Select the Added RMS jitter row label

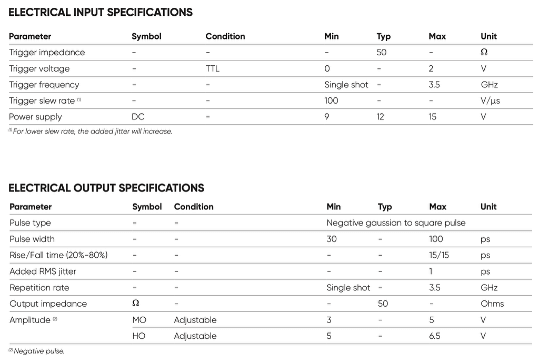43,271
